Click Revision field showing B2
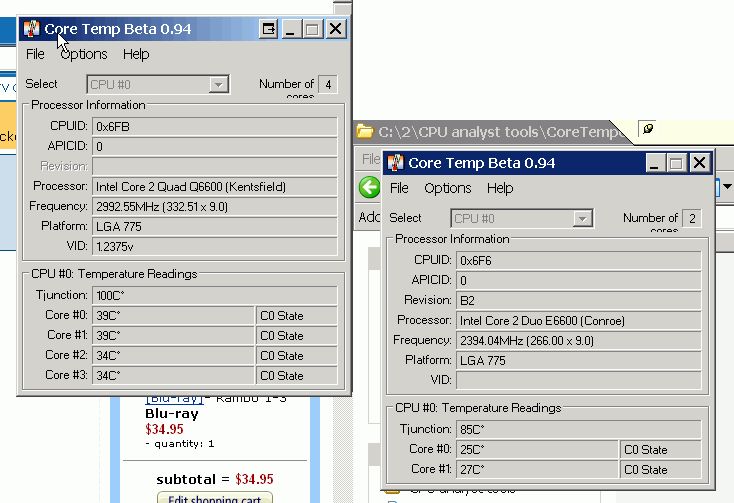Viewport: 734px width, 503px height. 579,300
